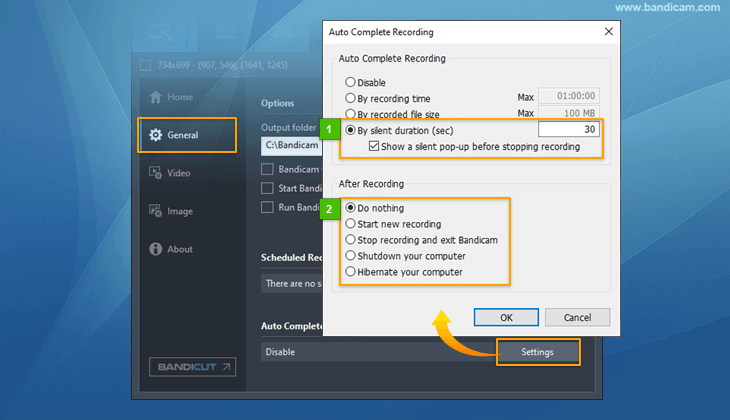
Task: Choose By recorded file size option
Action: click(x=350, y=114)
